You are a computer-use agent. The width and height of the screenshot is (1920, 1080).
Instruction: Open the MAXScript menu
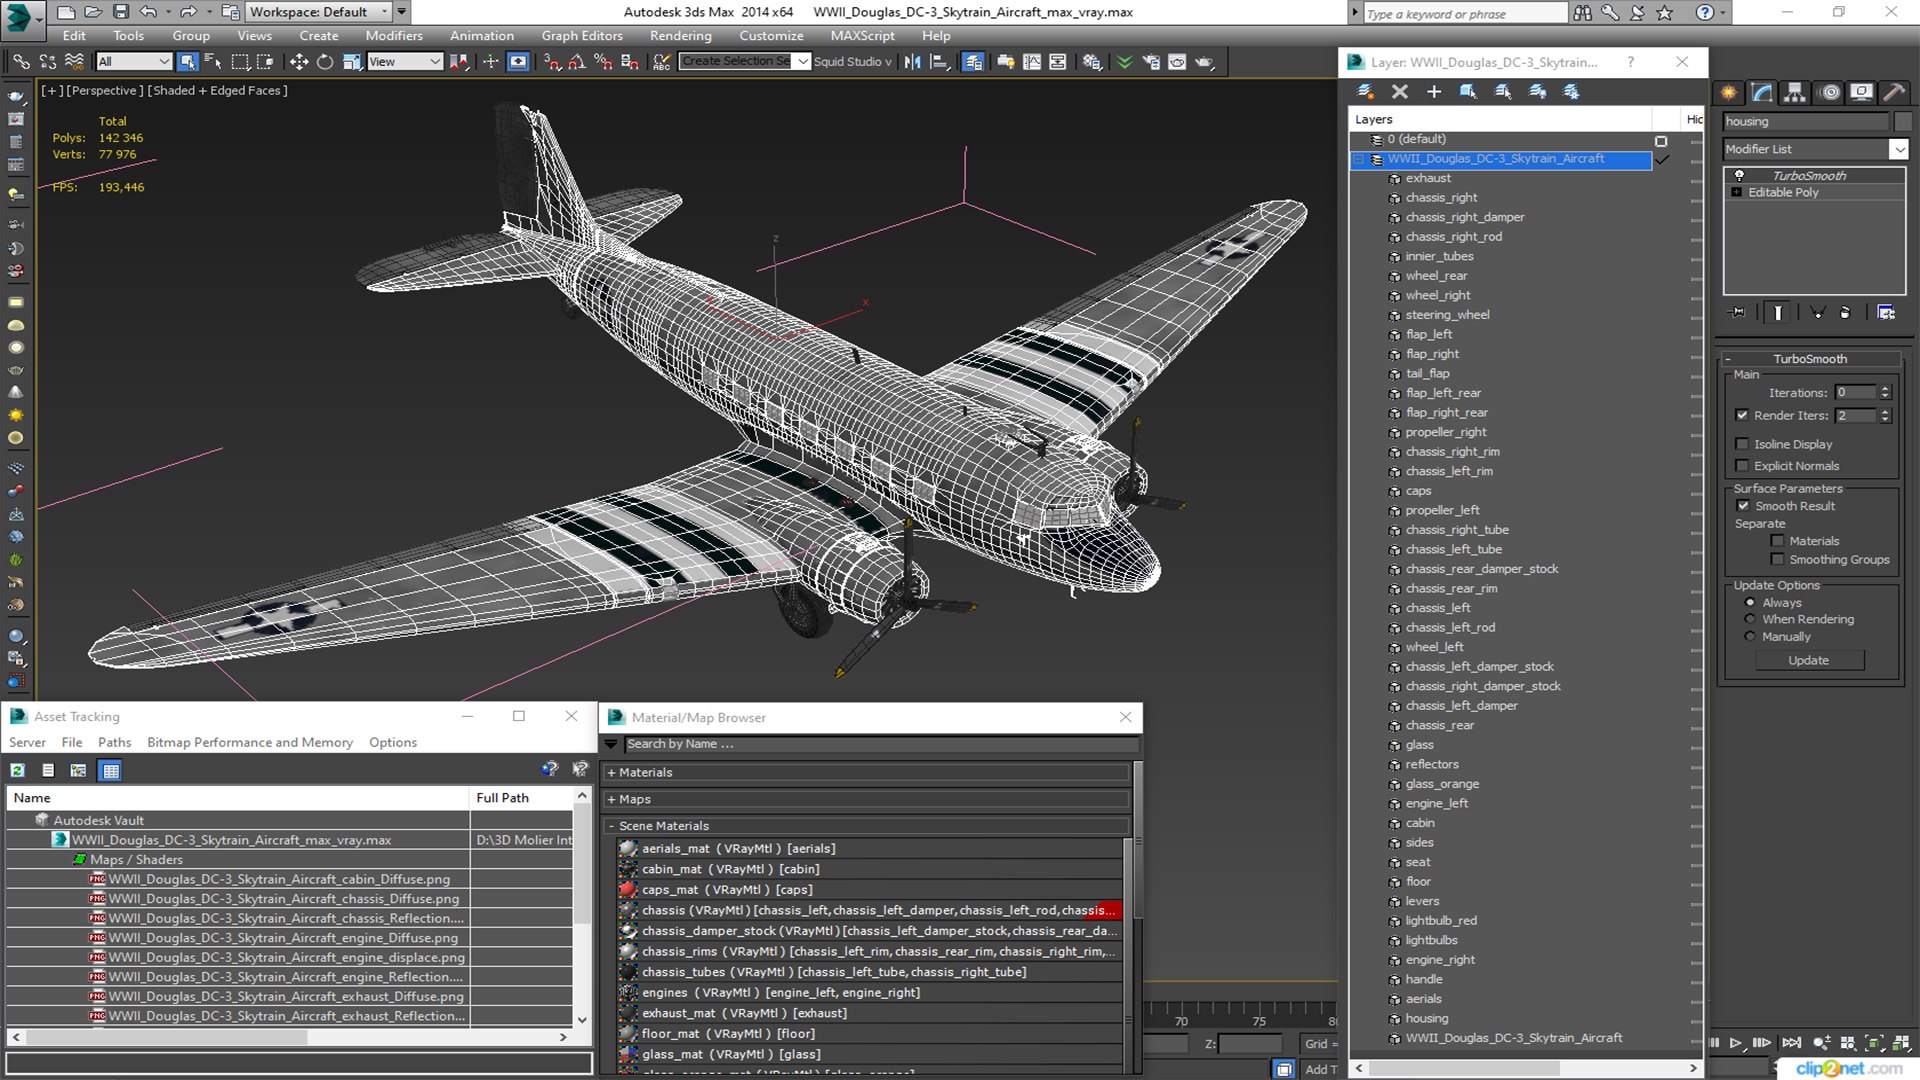click(862, 36)
